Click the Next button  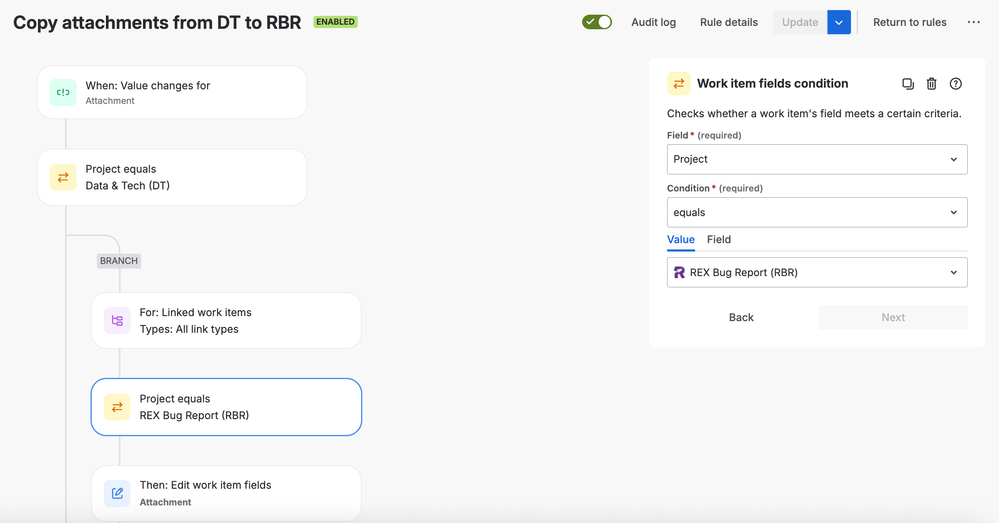[x=893, y=317]
